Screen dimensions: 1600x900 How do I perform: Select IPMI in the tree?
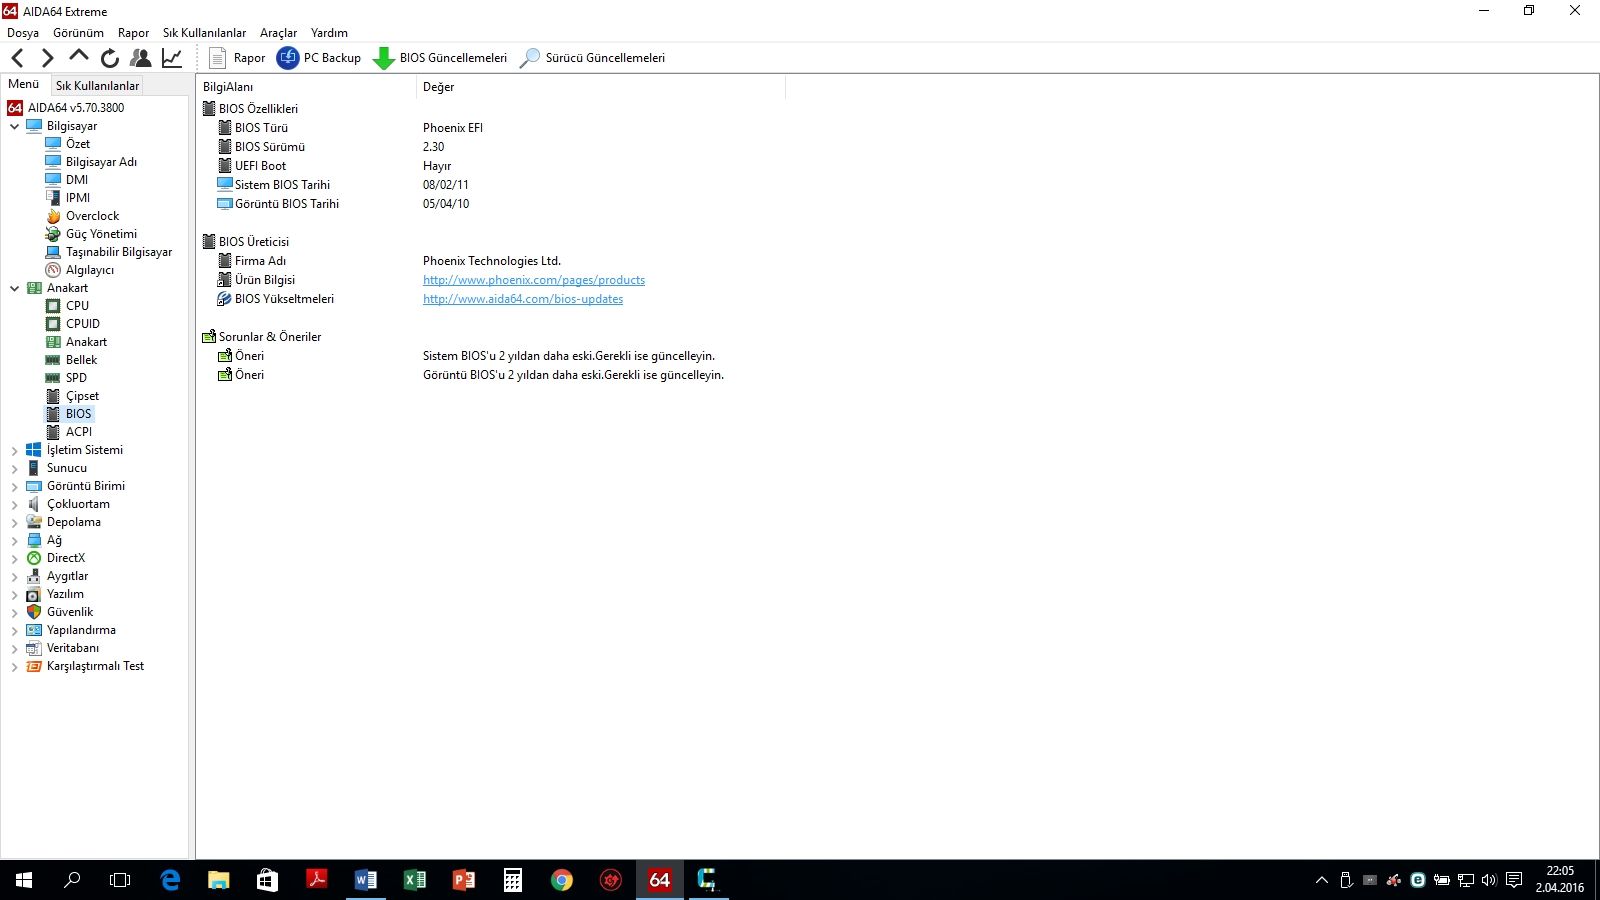[78, 198]
